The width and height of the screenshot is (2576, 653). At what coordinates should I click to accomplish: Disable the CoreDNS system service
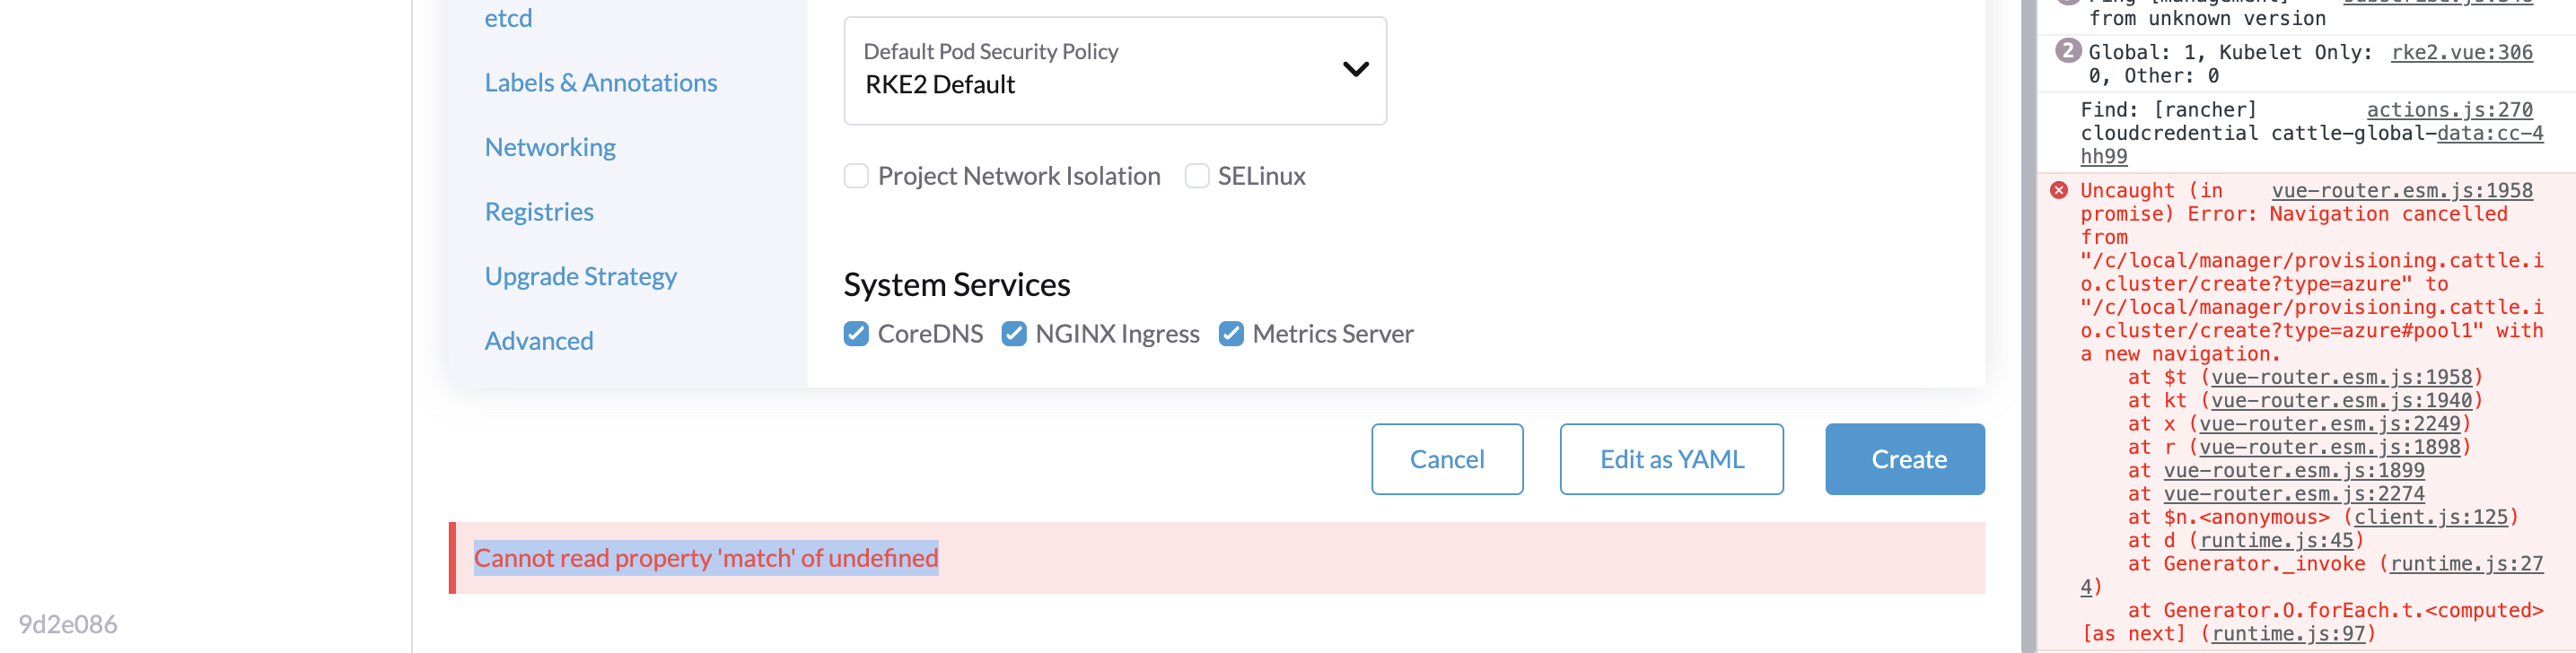pos(856,333)
